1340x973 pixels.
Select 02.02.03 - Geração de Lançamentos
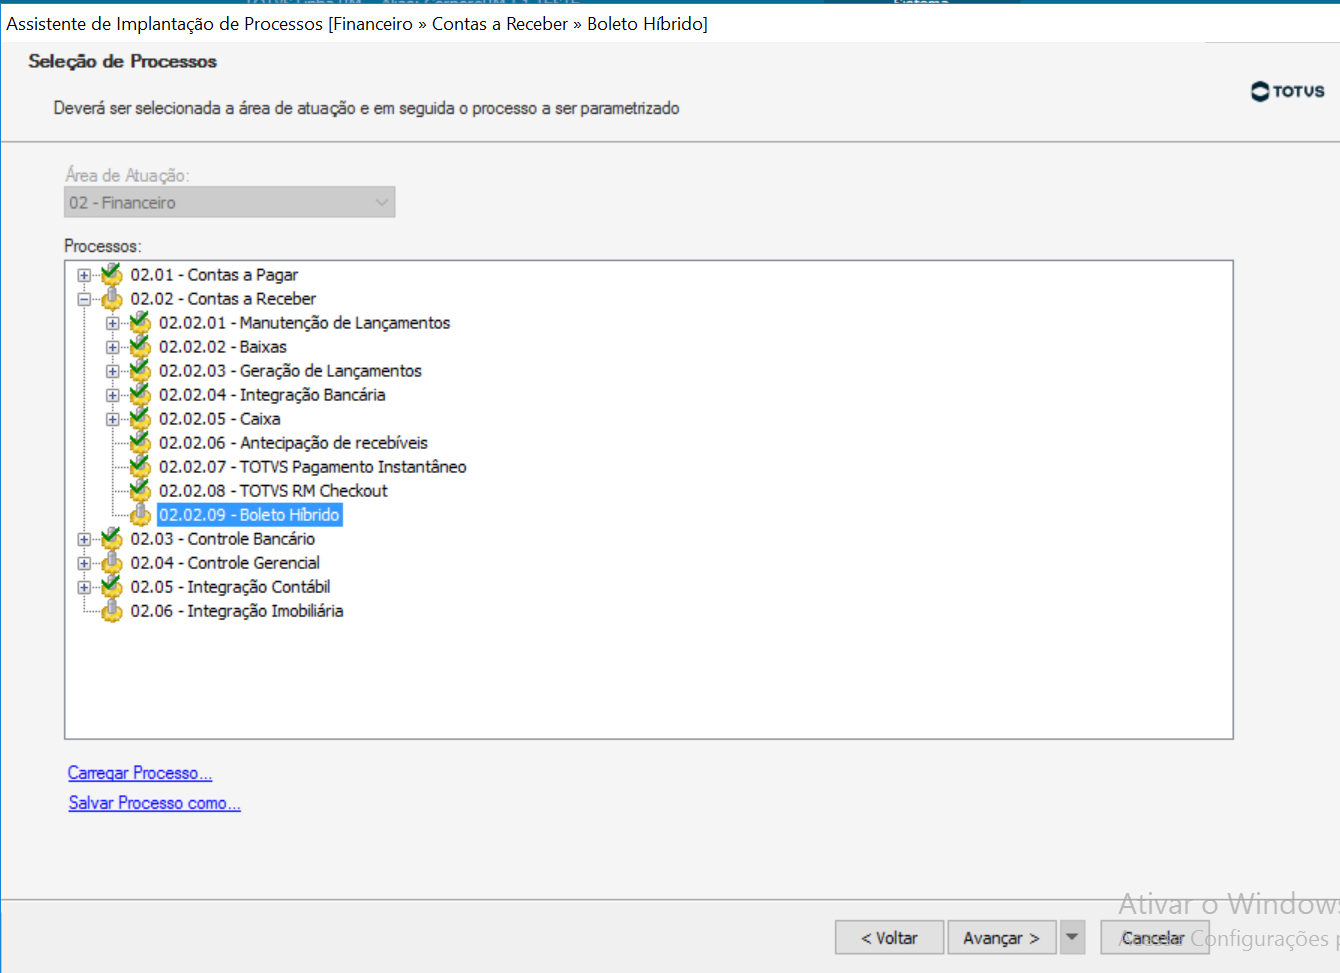coord(290,370)
